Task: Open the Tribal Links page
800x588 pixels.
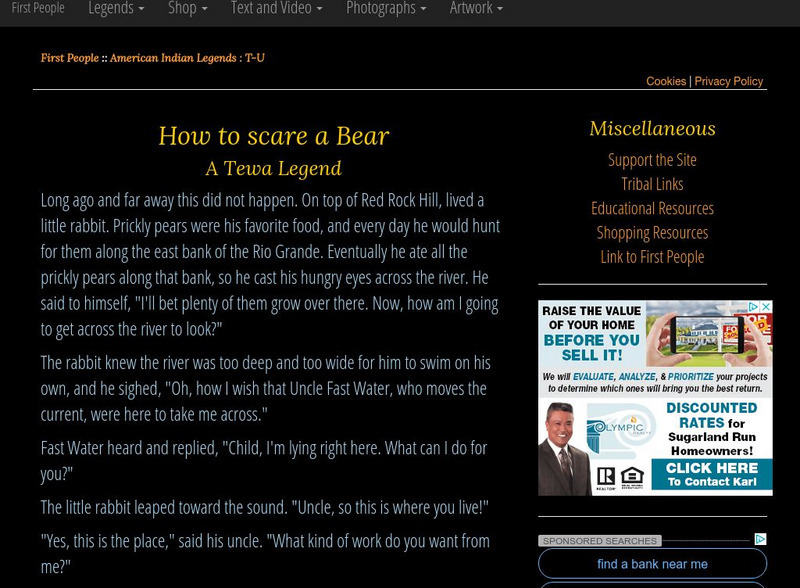Action: pyautogui.click(x=652, y=184)
